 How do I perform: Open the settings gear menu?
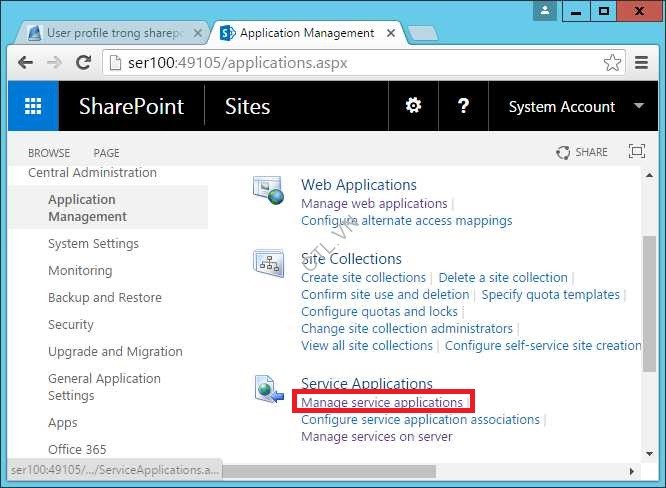click(x=412, y=107)
